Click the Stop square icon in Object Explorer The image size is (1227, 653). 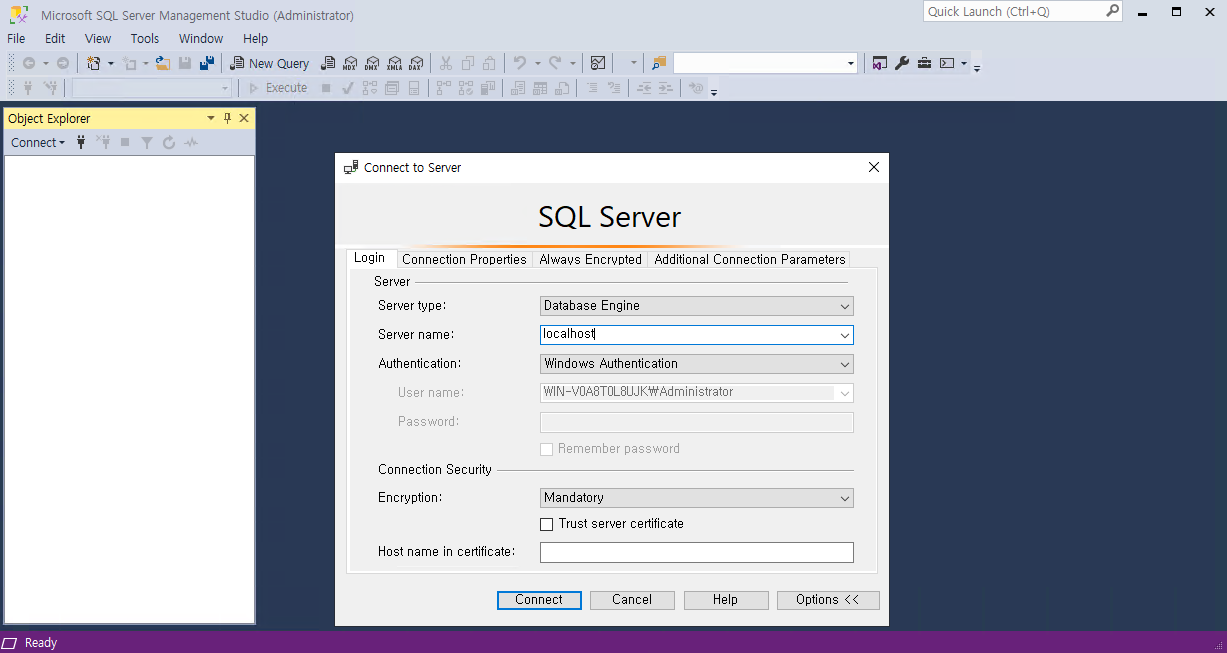click(125, 143)
